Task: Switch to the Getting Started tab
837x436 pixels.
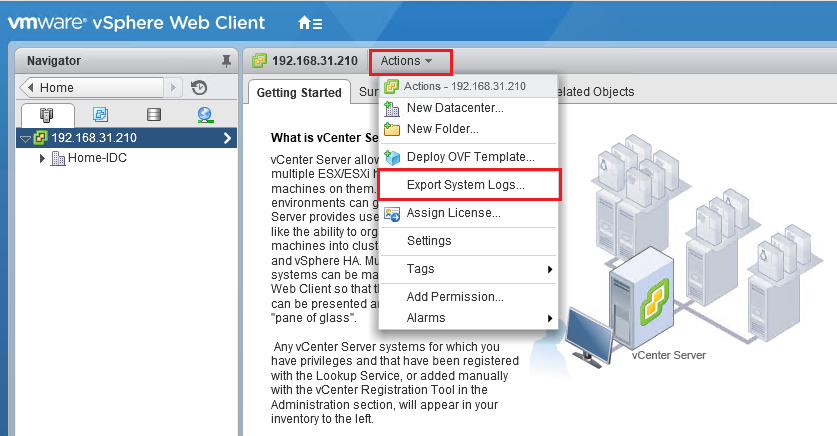Action: point(299,92)
